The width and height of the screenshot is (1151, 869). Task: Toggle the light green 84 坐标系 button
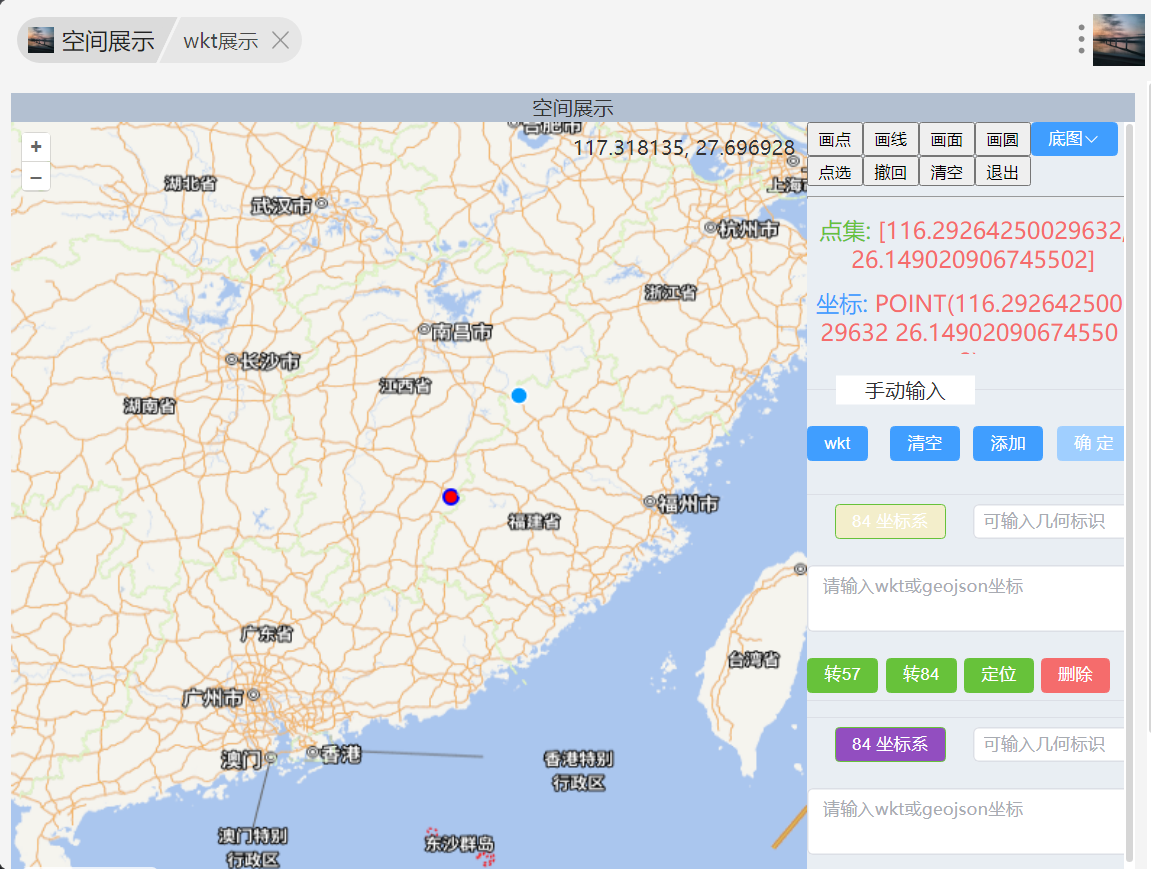[890, 521]
